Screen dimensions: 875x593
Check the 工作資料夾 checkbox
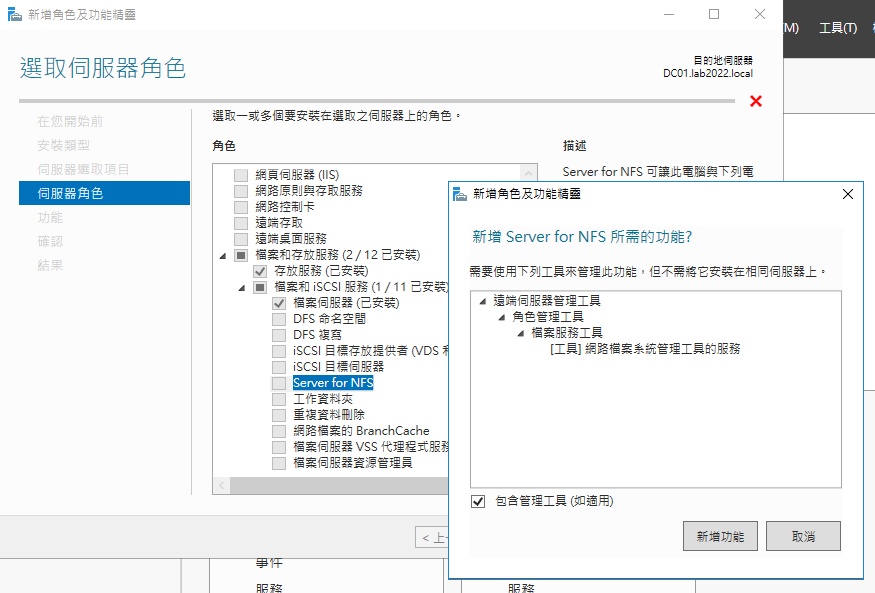click(279, 399)
